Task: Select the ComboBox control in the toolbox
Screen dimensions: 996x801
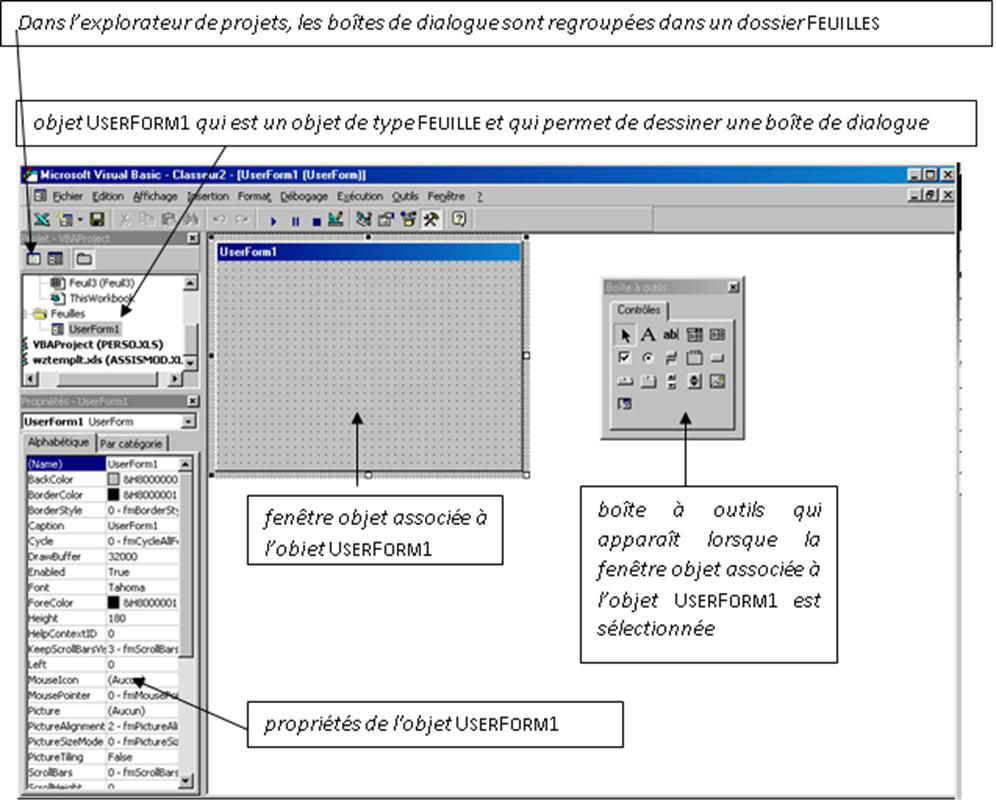Action: [x=694, y=335]
